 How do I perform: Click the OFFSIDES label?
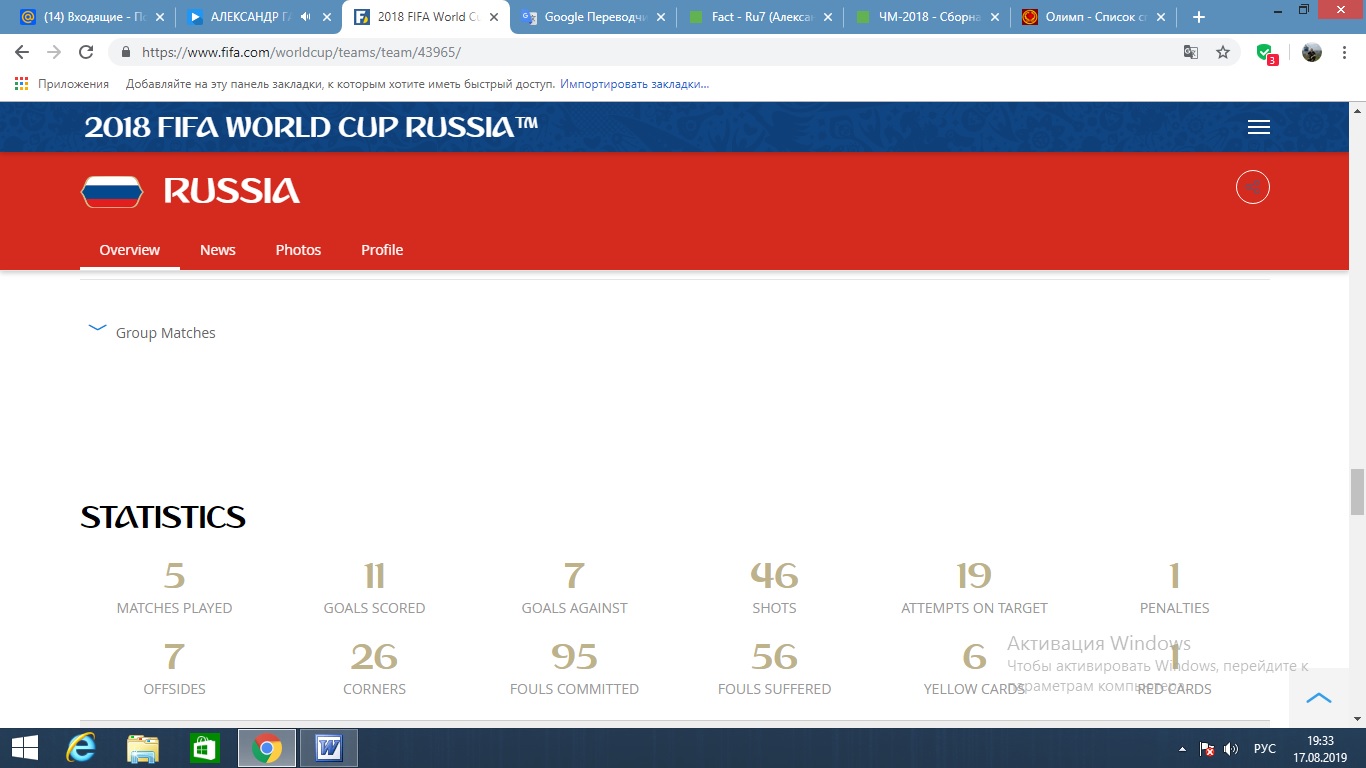[x=174, y=689]
